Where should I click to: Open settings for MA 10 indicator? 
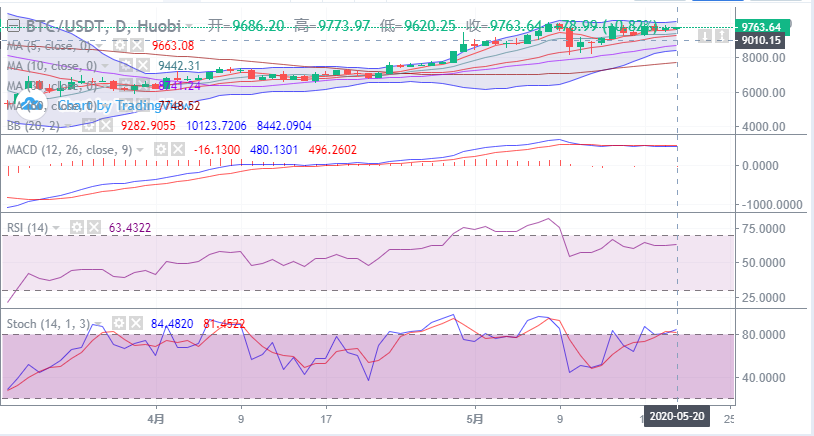pyautogui.click(x=126, y=65)
